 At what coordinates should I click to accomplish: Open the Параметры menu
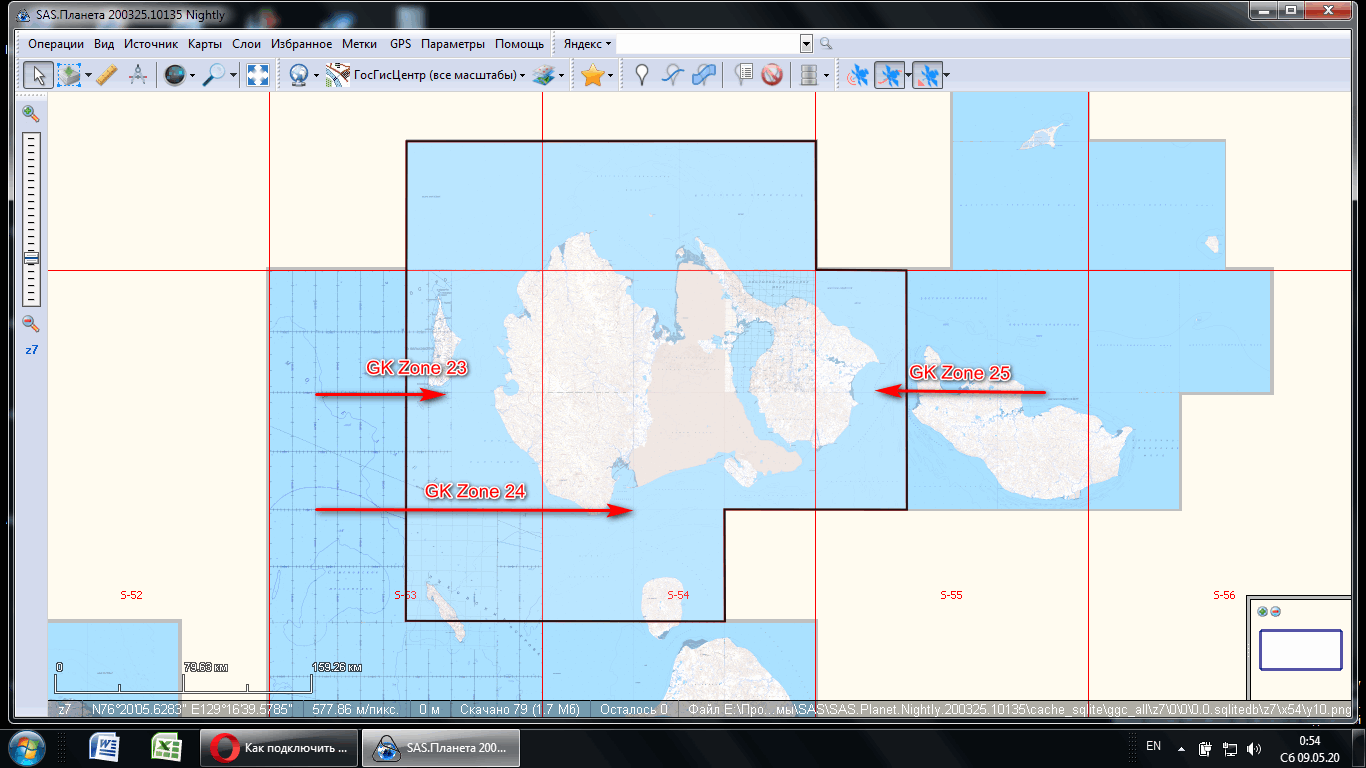(x=453, y=44)
